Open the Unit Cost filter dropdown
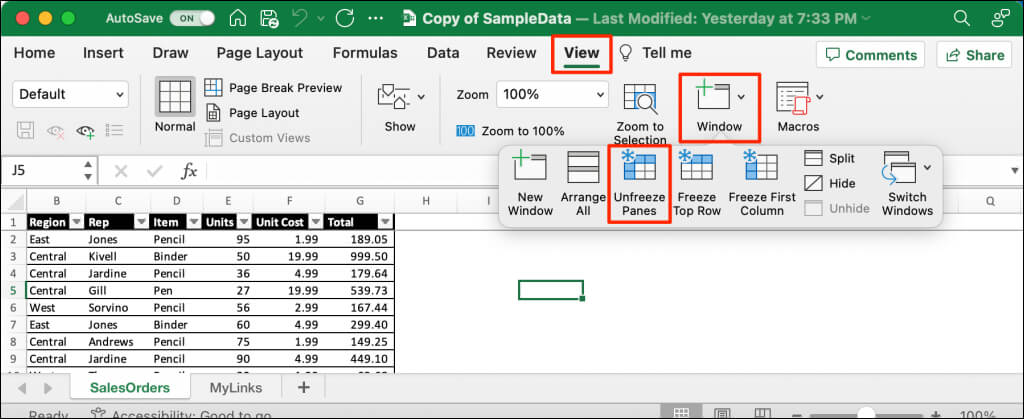1024x419 pixels. point(315,222)
